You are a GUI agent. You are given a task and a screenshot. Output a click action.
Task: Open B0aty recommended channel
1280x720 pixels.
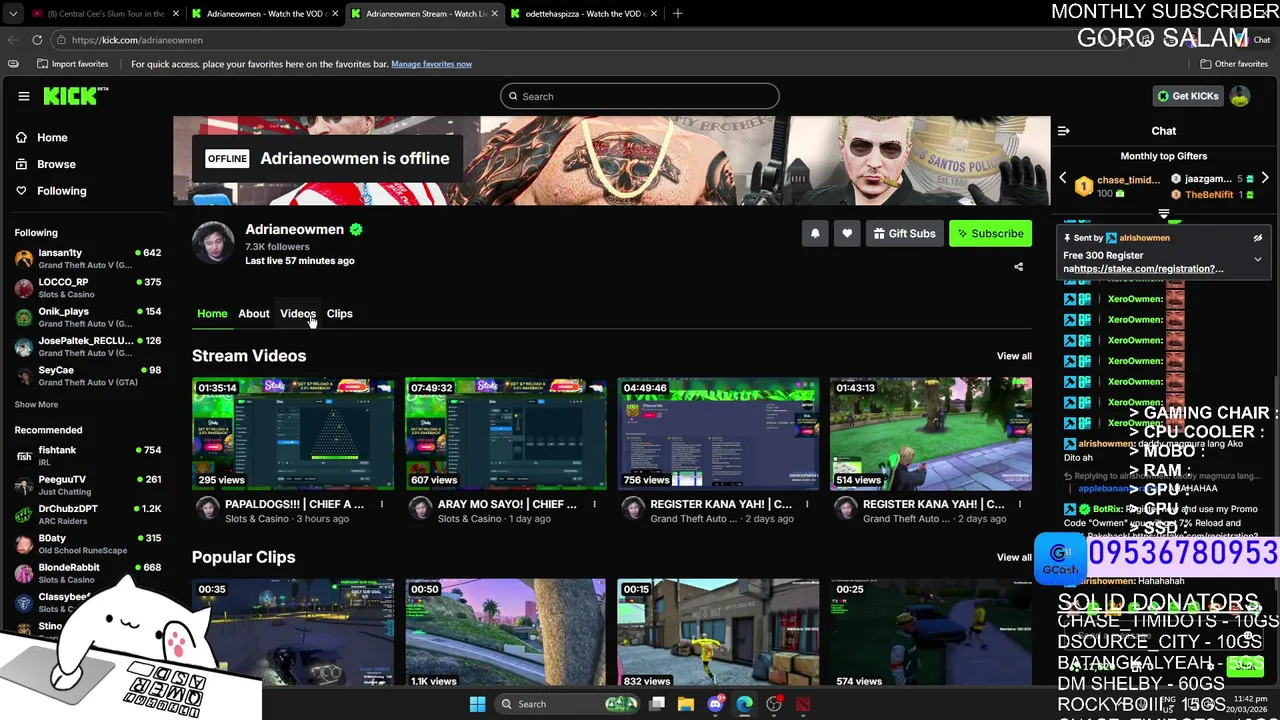point(88,544)
